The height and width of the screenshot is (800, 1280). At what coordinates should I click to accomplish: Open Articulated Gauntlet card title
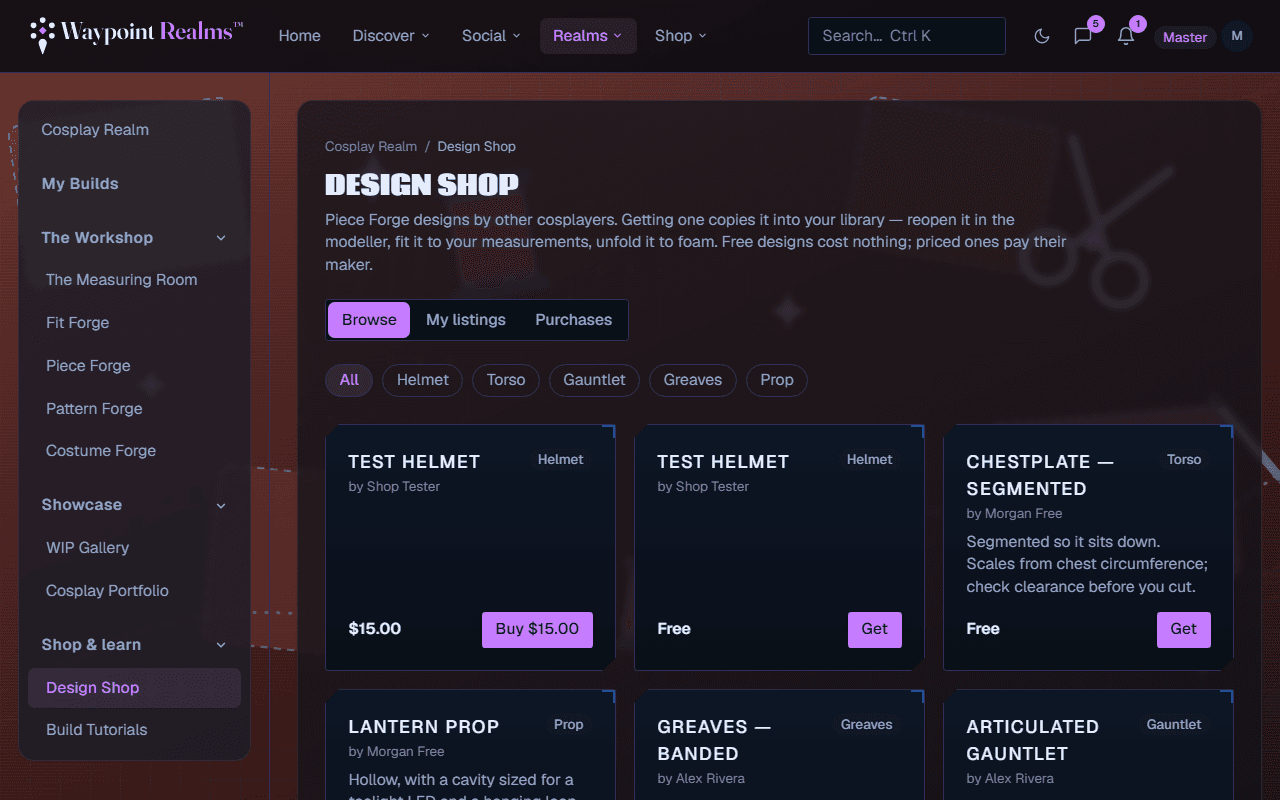pyautogui.click(x=1033, y=740)
